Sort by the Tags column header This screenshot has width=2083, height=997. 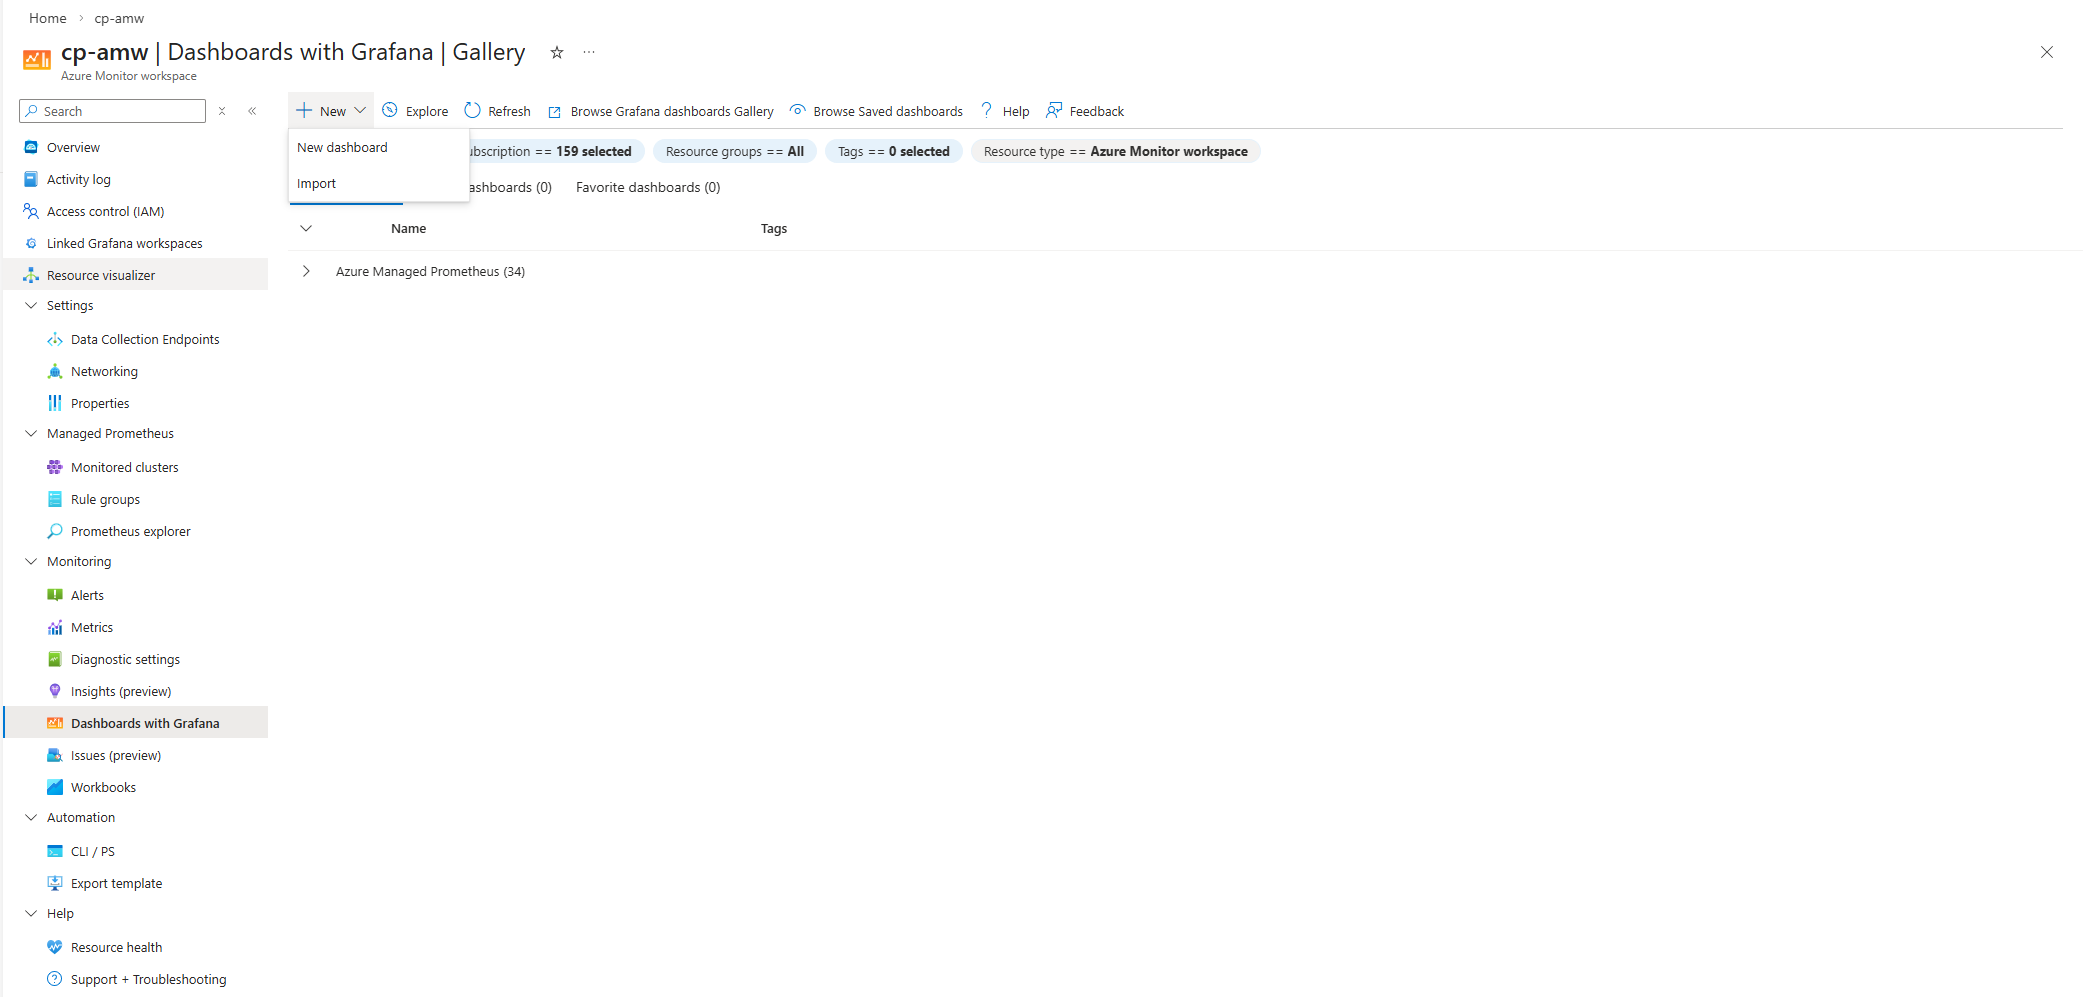pyautogui.click(x=774, y=228)
